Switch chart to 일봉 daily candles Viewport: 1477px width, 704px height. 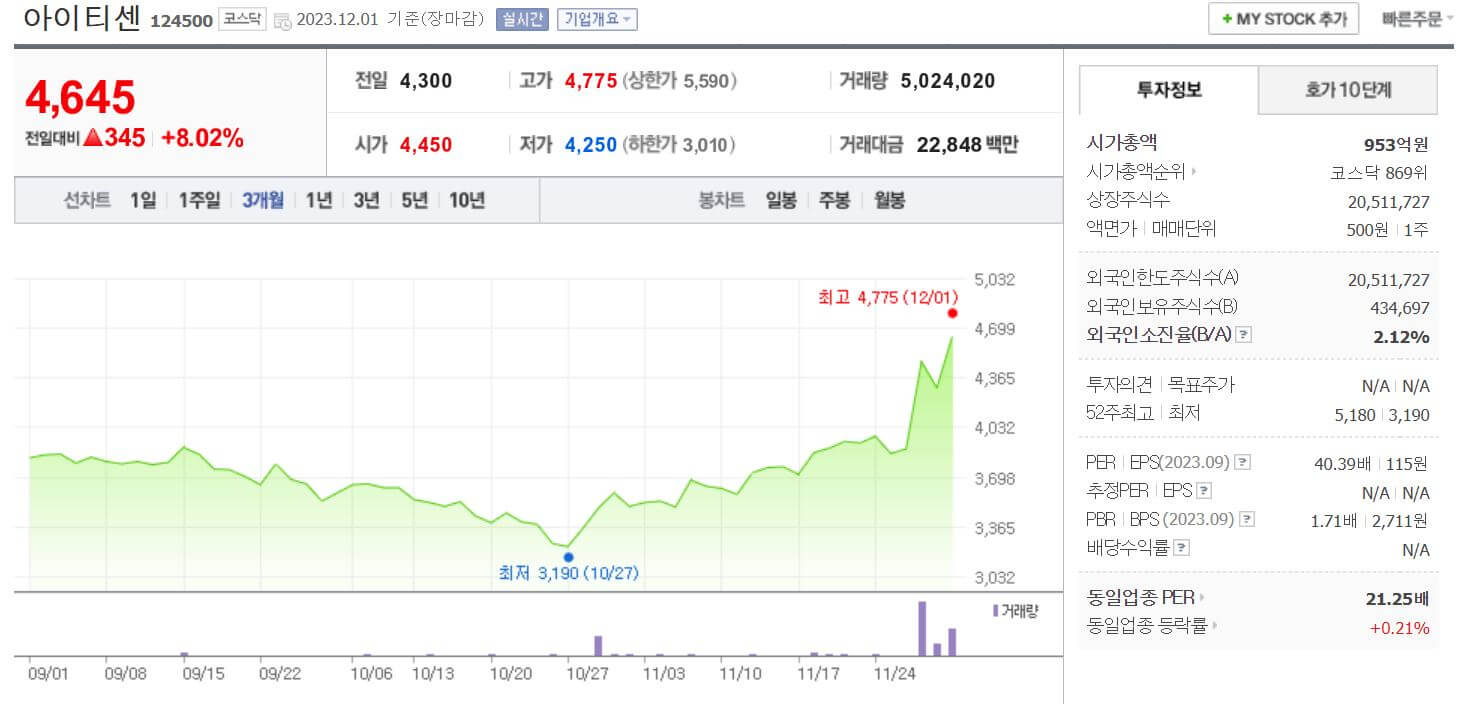click(781, 200)
